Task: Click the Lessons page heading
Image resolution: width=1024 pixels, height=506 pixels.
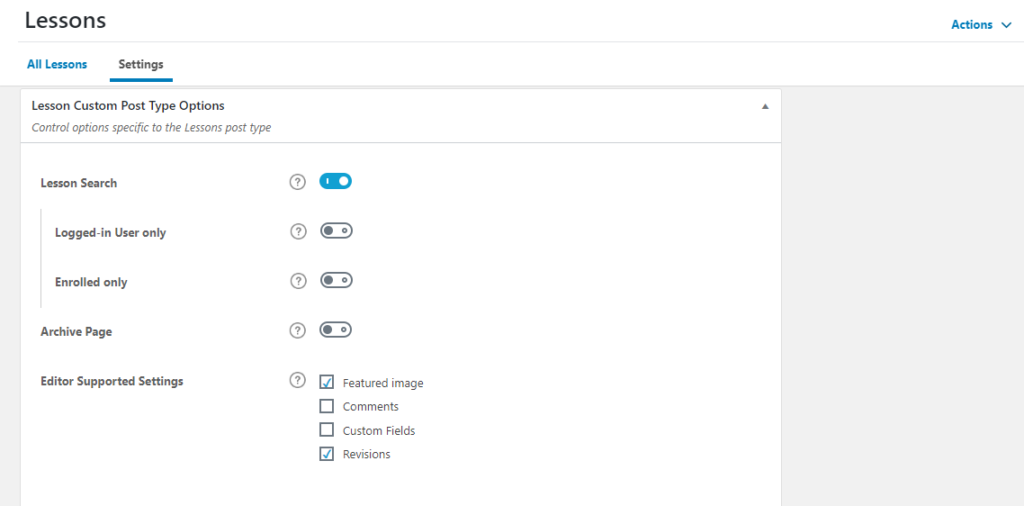Action: pos(65,20)
